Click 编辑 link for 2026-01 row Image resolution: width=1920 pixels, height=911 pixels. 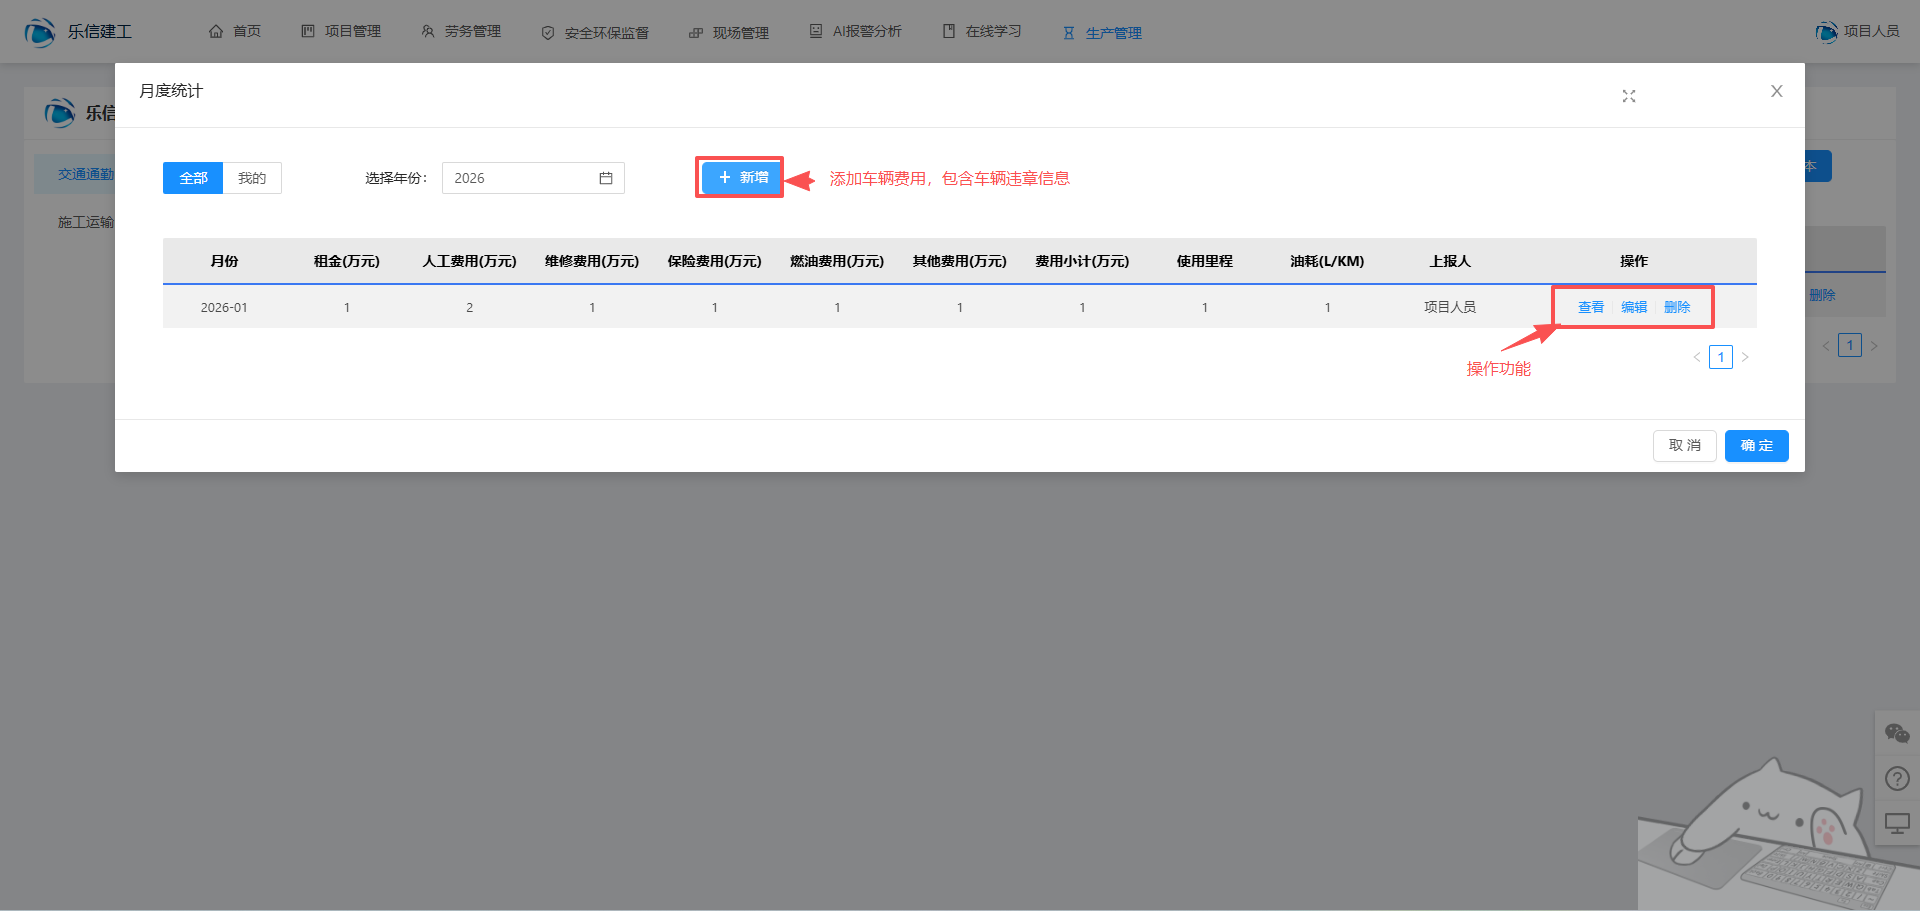pos(1633,307)
